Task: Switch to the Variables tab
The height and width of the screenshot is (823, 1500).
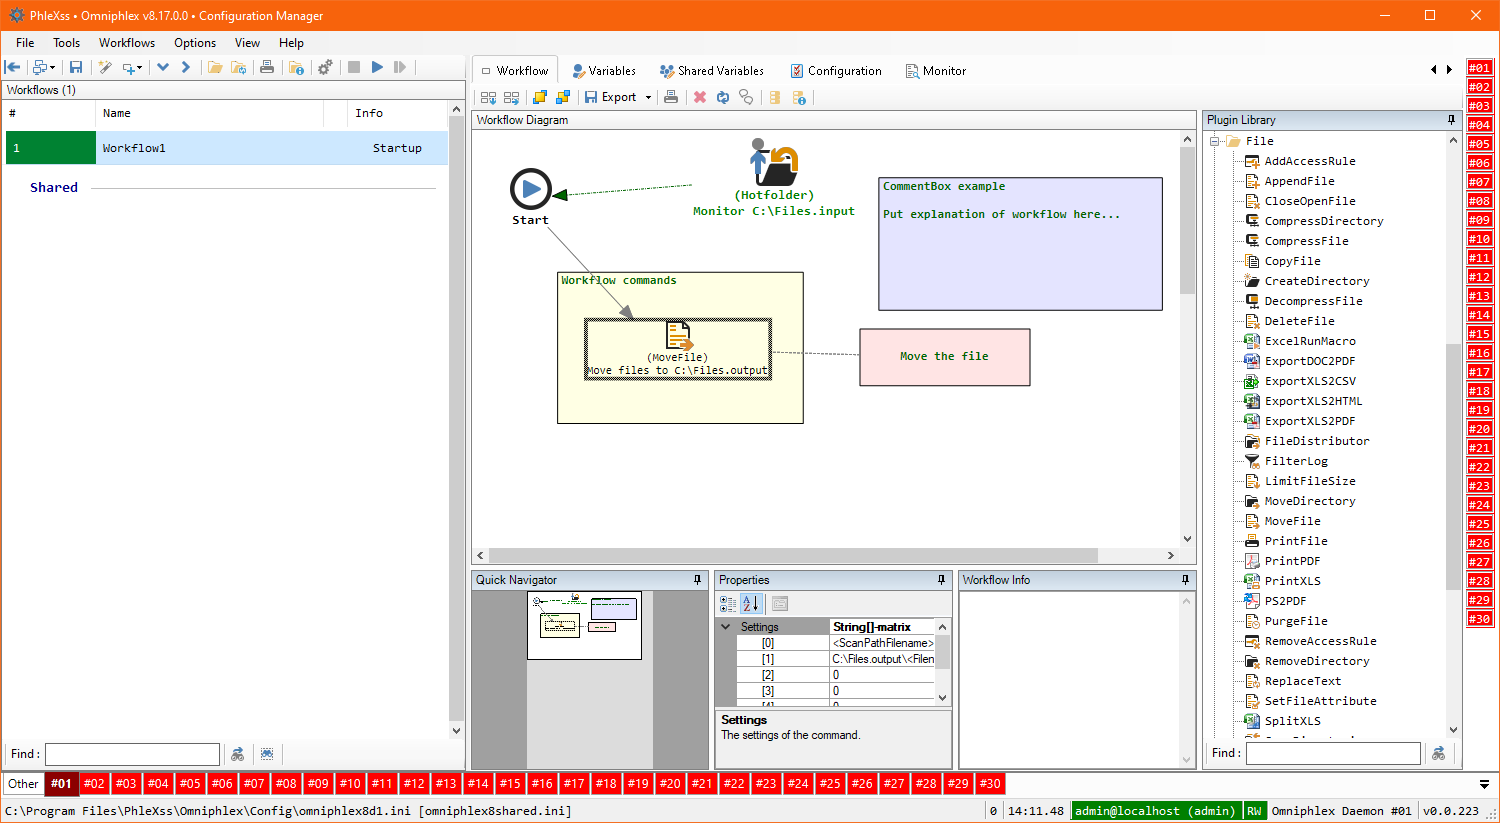Action: coord(604,71)
